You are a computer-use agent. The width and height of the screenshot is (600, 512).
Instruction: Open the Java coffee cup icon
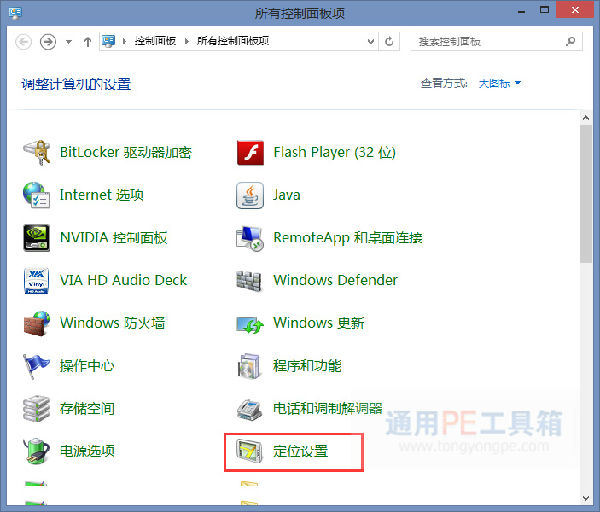pyautogui.click(x=250, y=196)
